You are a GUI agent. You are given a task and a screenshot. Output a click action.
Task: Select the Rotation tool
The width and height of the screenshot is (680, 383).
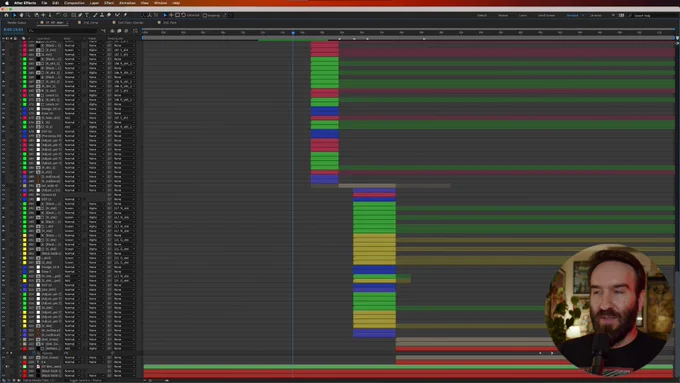pyautogui.click(x=58, y=15)
